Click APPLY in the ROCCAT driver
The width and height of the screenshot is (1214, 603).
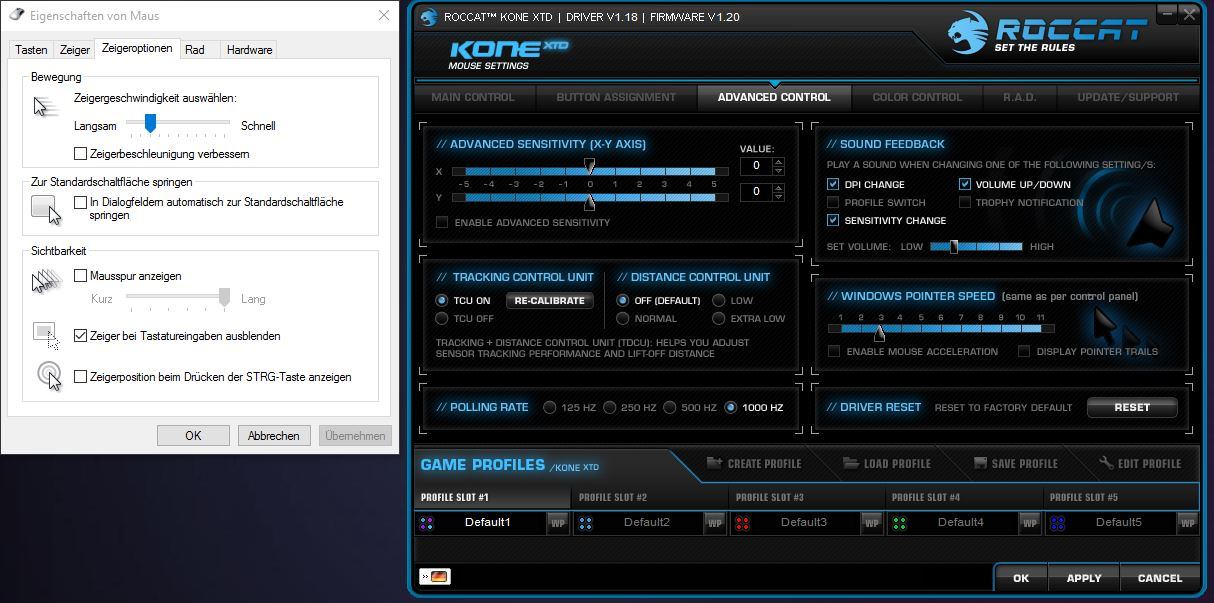[x=1084, y=578]
